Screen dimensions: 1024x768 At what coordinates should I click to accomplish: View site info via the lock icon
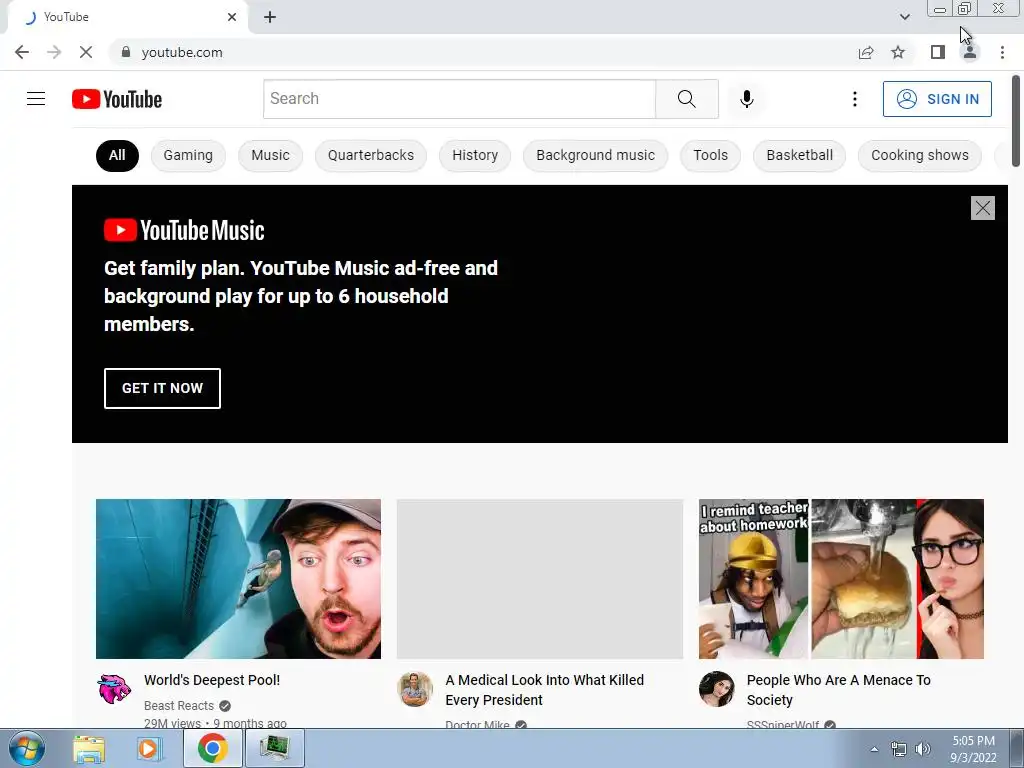click(126, 52)
